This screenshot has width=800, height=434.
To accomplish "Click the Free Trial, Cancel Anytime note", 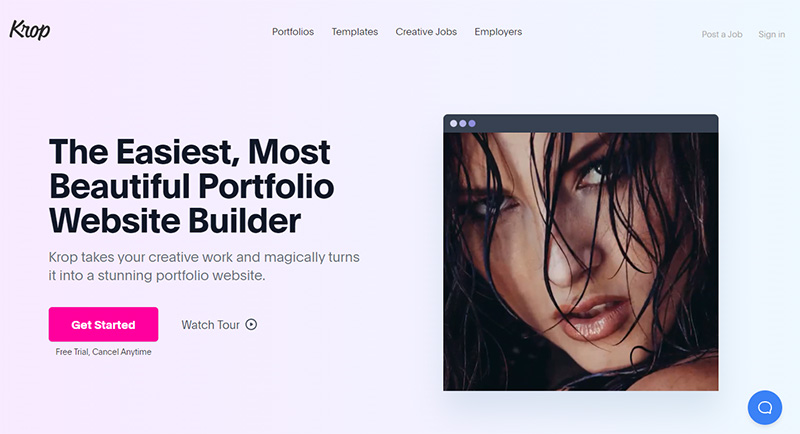I will click(103, 352).
